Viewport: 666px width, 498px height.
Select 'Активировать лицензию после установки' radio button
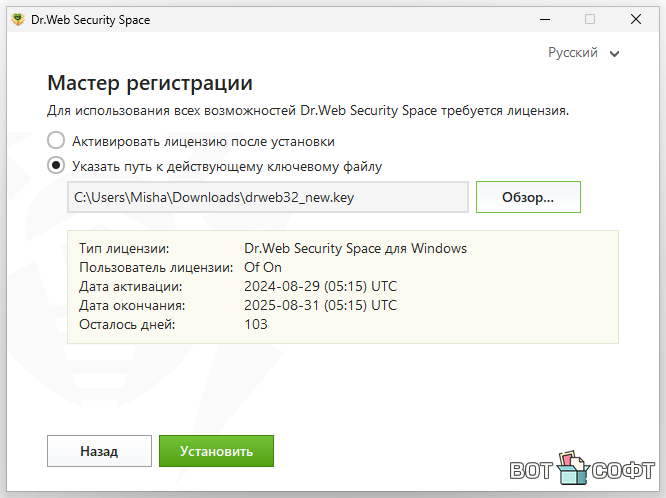click(x=56, y=141)
